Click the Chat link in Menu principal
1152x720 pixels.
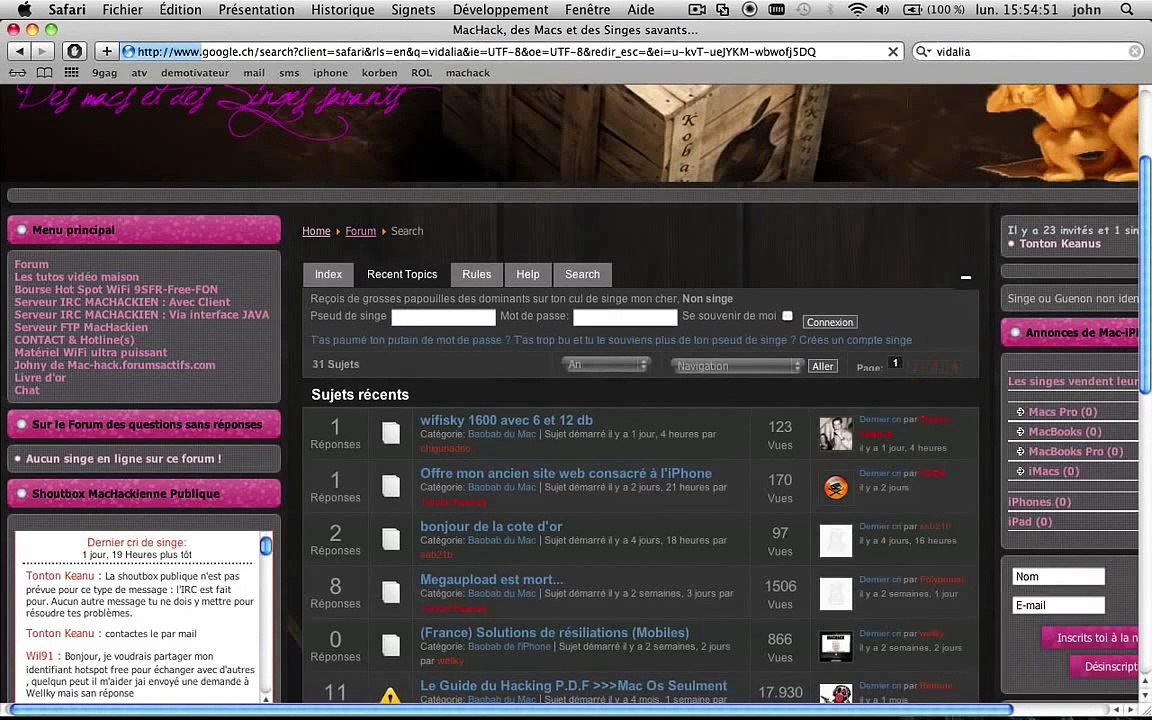(x=27, y=390)
